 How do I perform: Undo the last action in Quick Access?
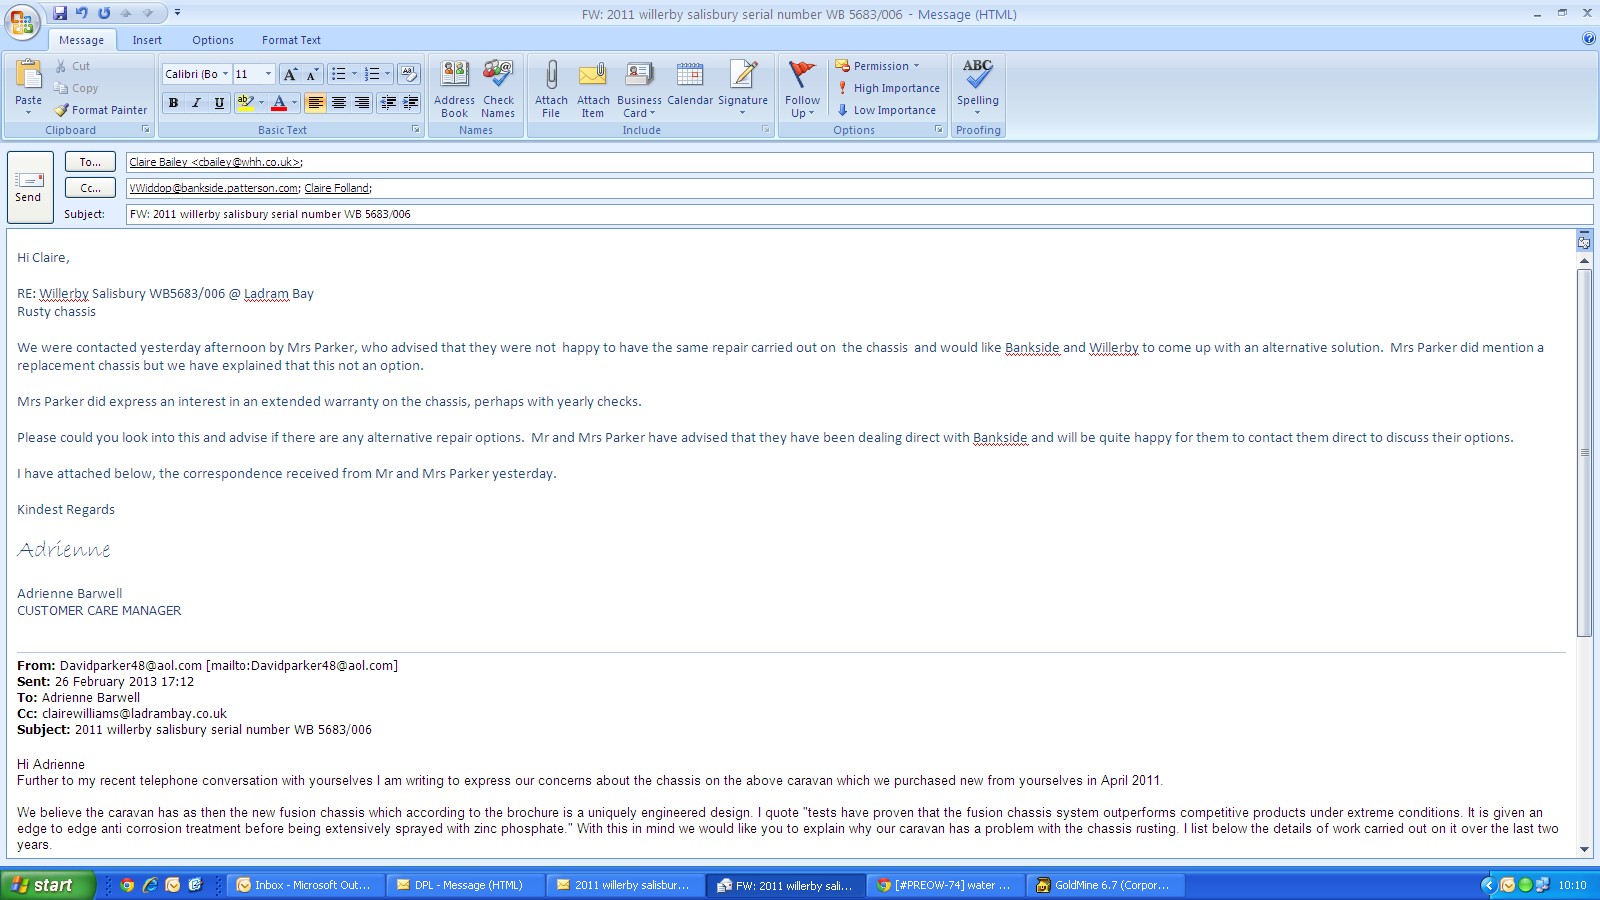[82, 13]
